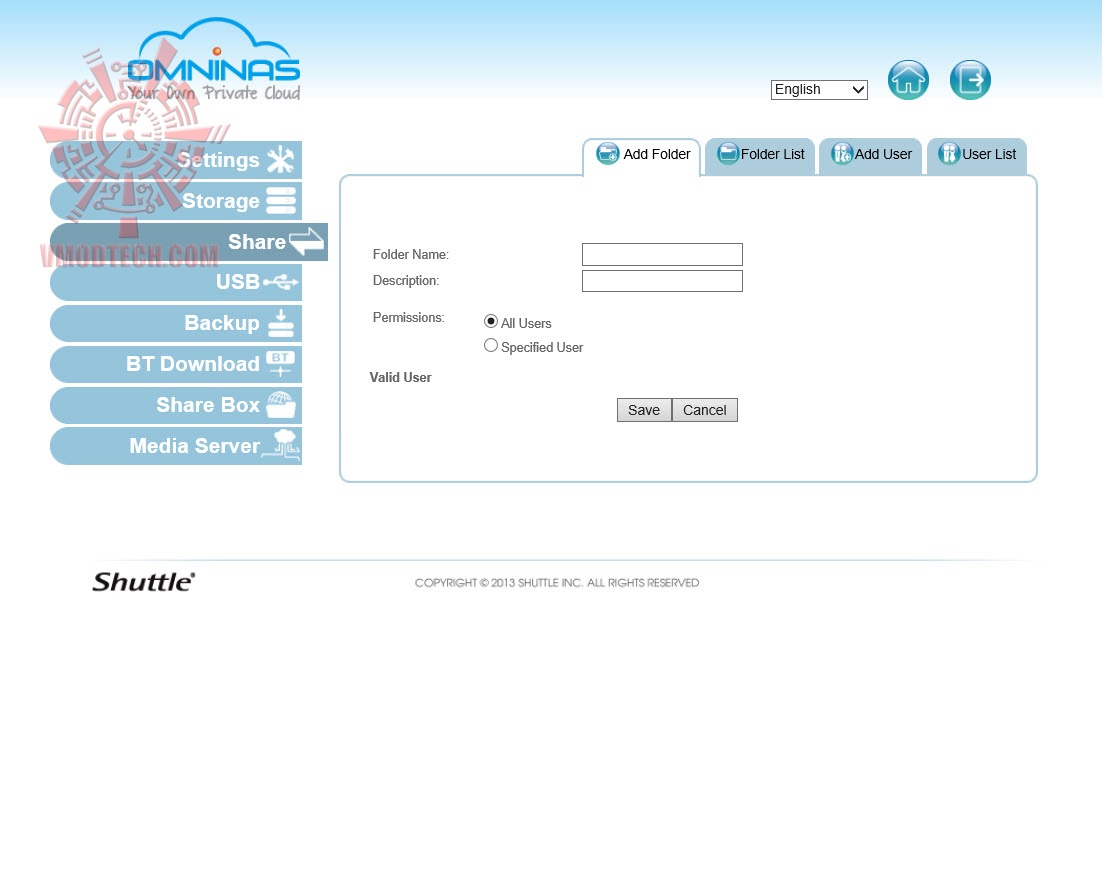Click the 'Specified User' label text
Image resolution: width=1102 pixels, height=878 pixels.
pyautogui.click(x=542, y=347)
